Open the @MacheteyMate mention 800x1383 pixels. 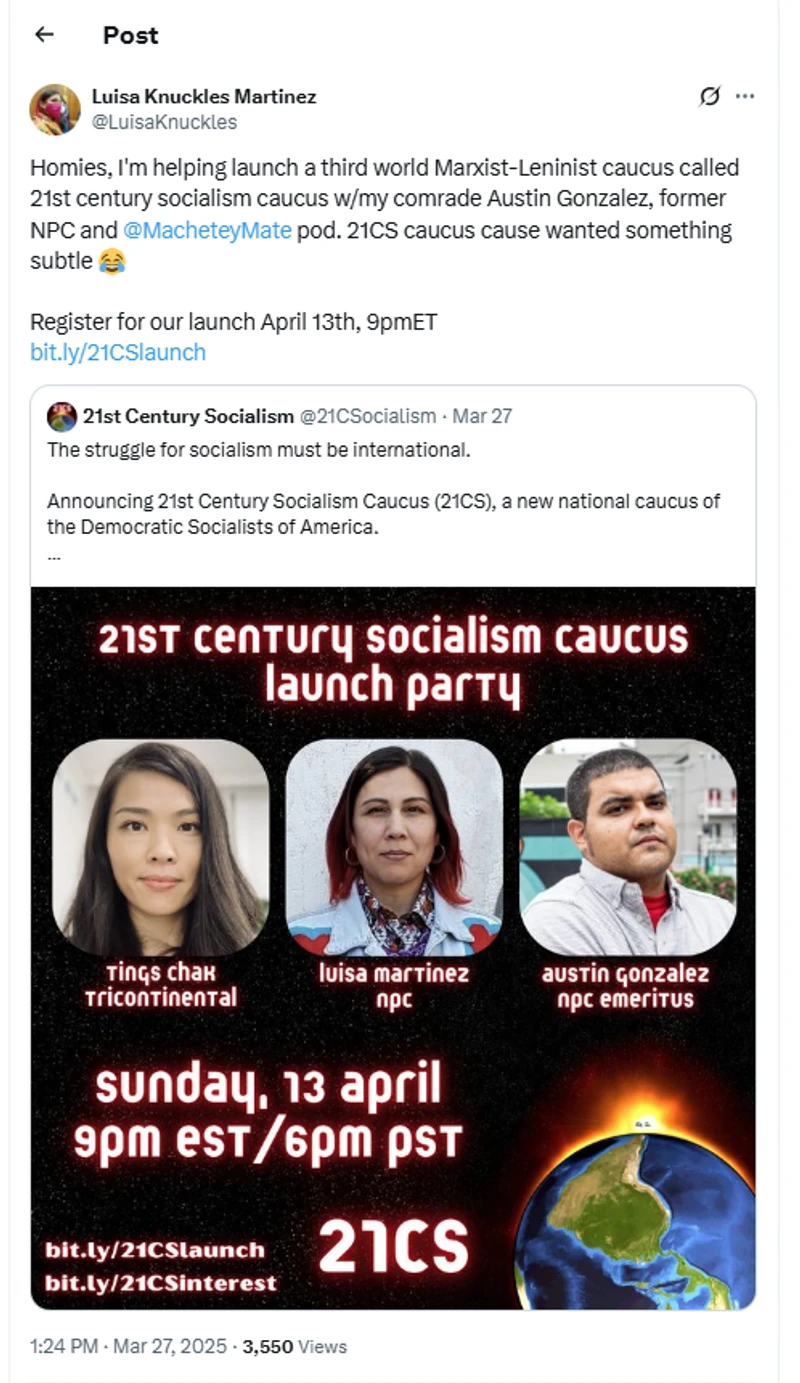pyautogui.click(x=207, y=230)
